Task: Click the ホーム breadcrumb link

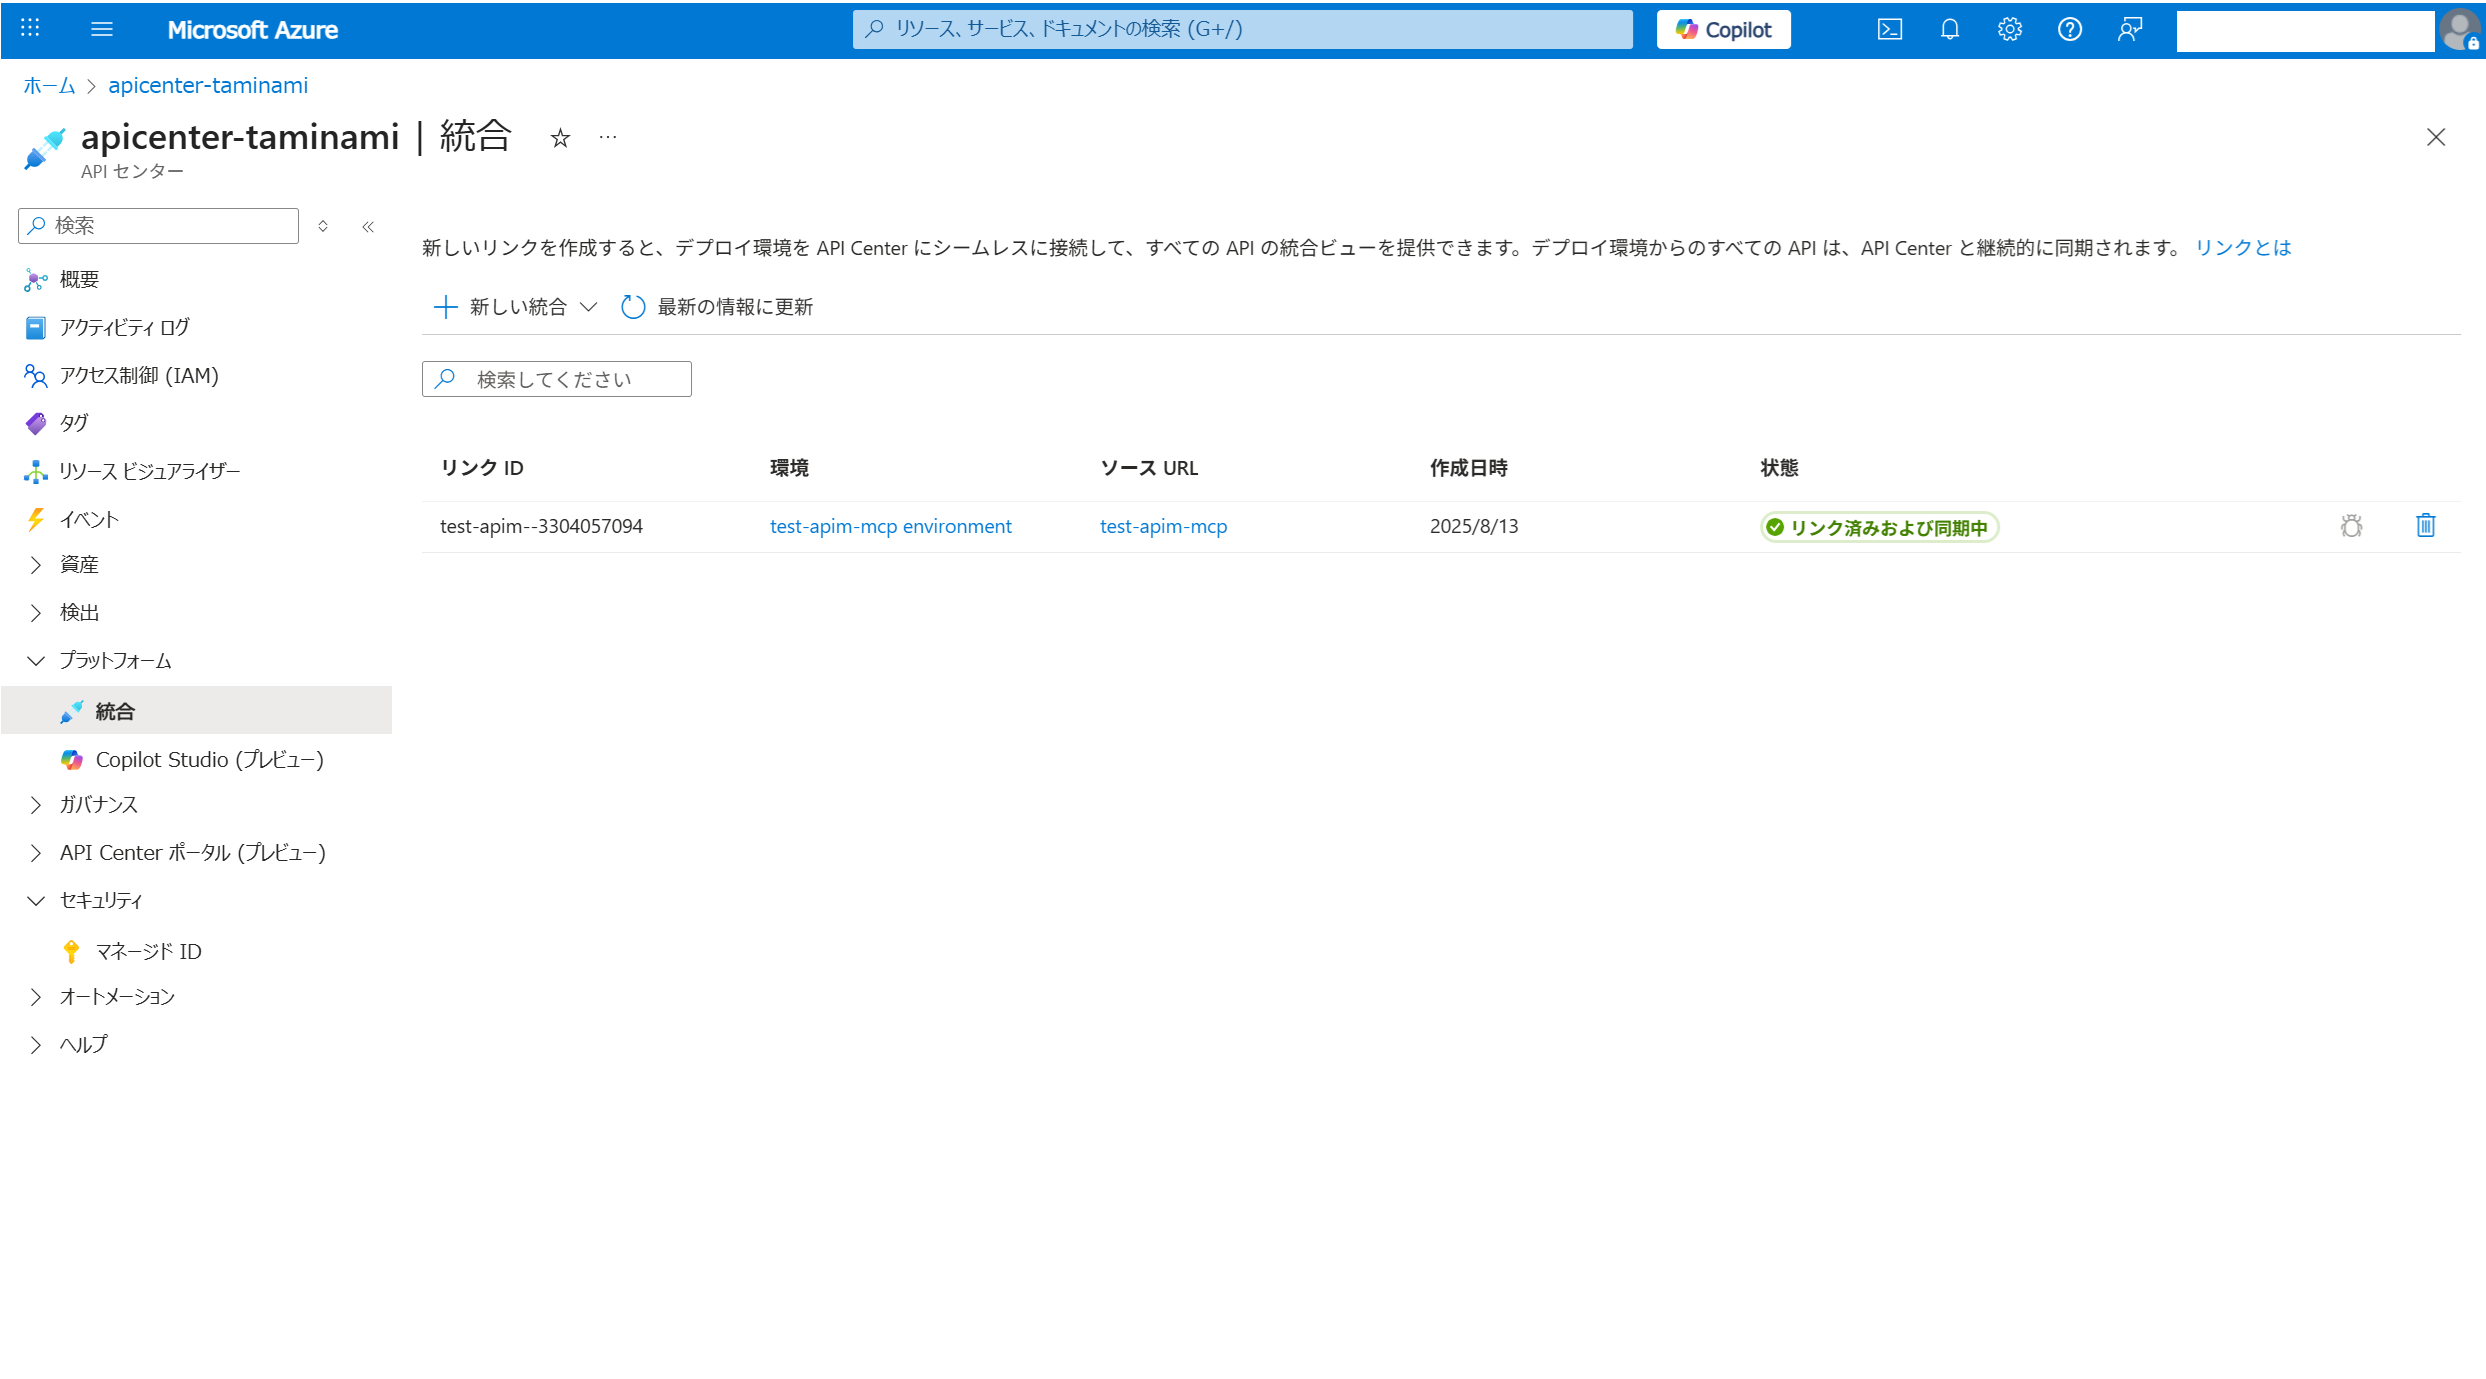Action: tap(49, 86)
